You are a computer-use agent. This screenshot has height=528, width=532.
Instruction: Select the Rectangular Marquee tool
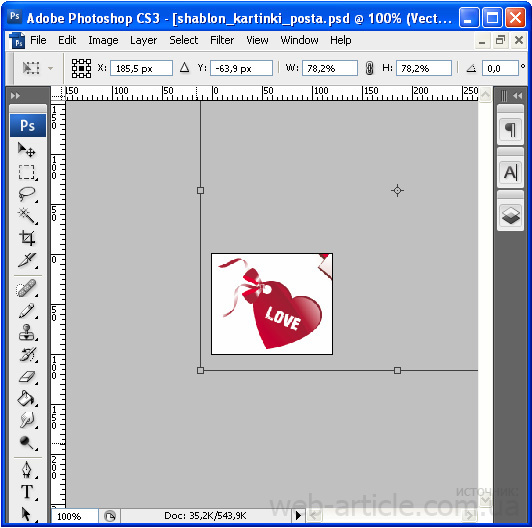pos(26,172)
